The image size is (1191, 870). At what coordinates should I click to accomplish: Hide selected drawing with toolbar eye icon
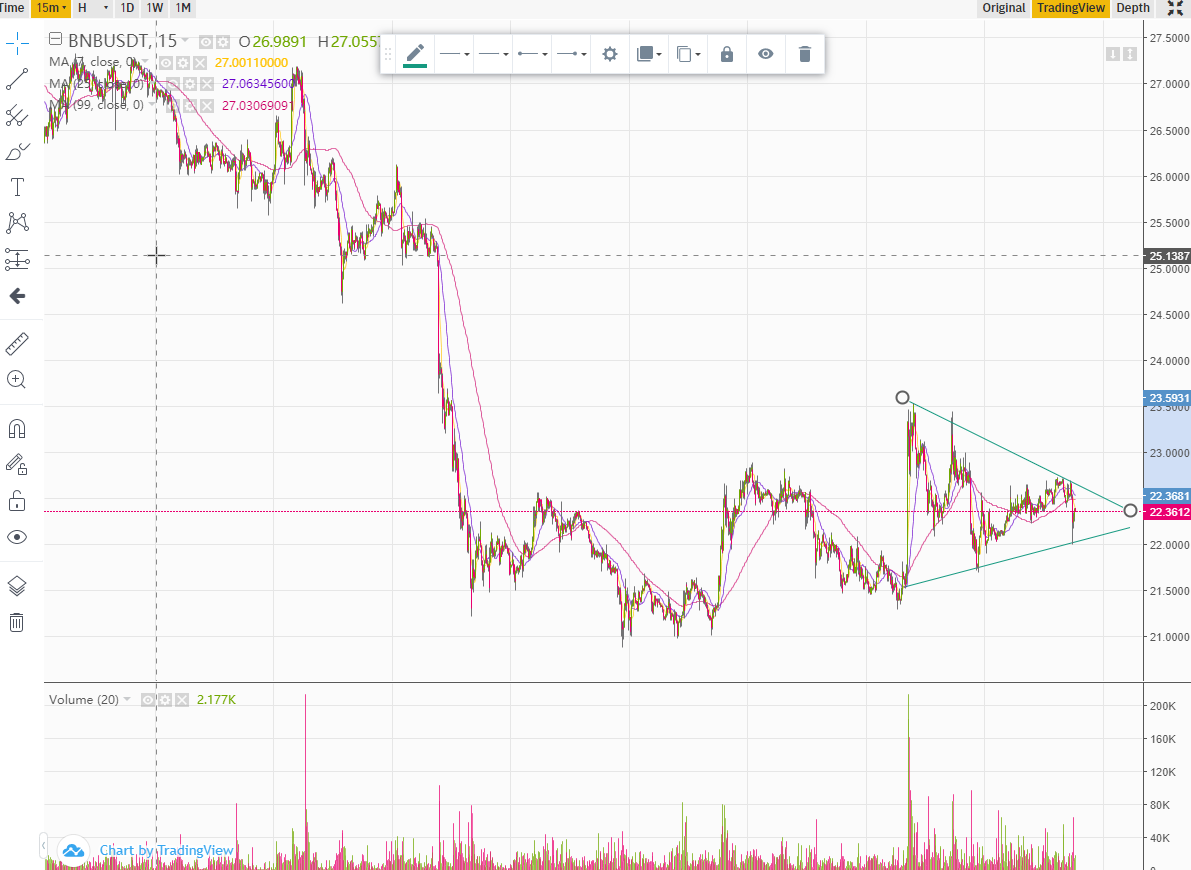(x=765, y=54)
